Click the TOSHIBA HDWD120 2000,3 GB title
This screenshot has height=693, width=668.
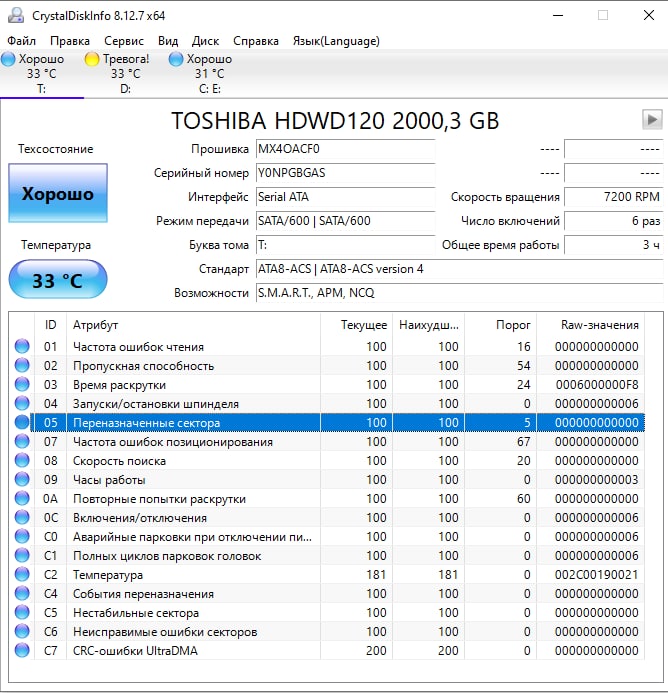tap(335, 121)
